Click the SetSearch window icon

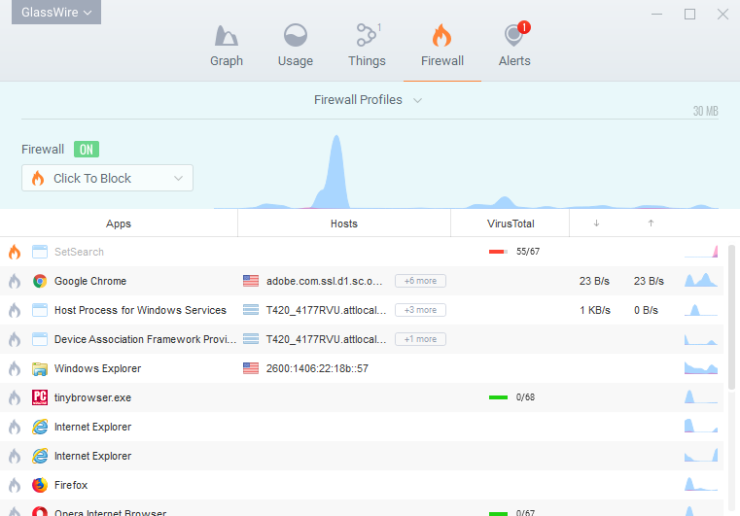40,252
